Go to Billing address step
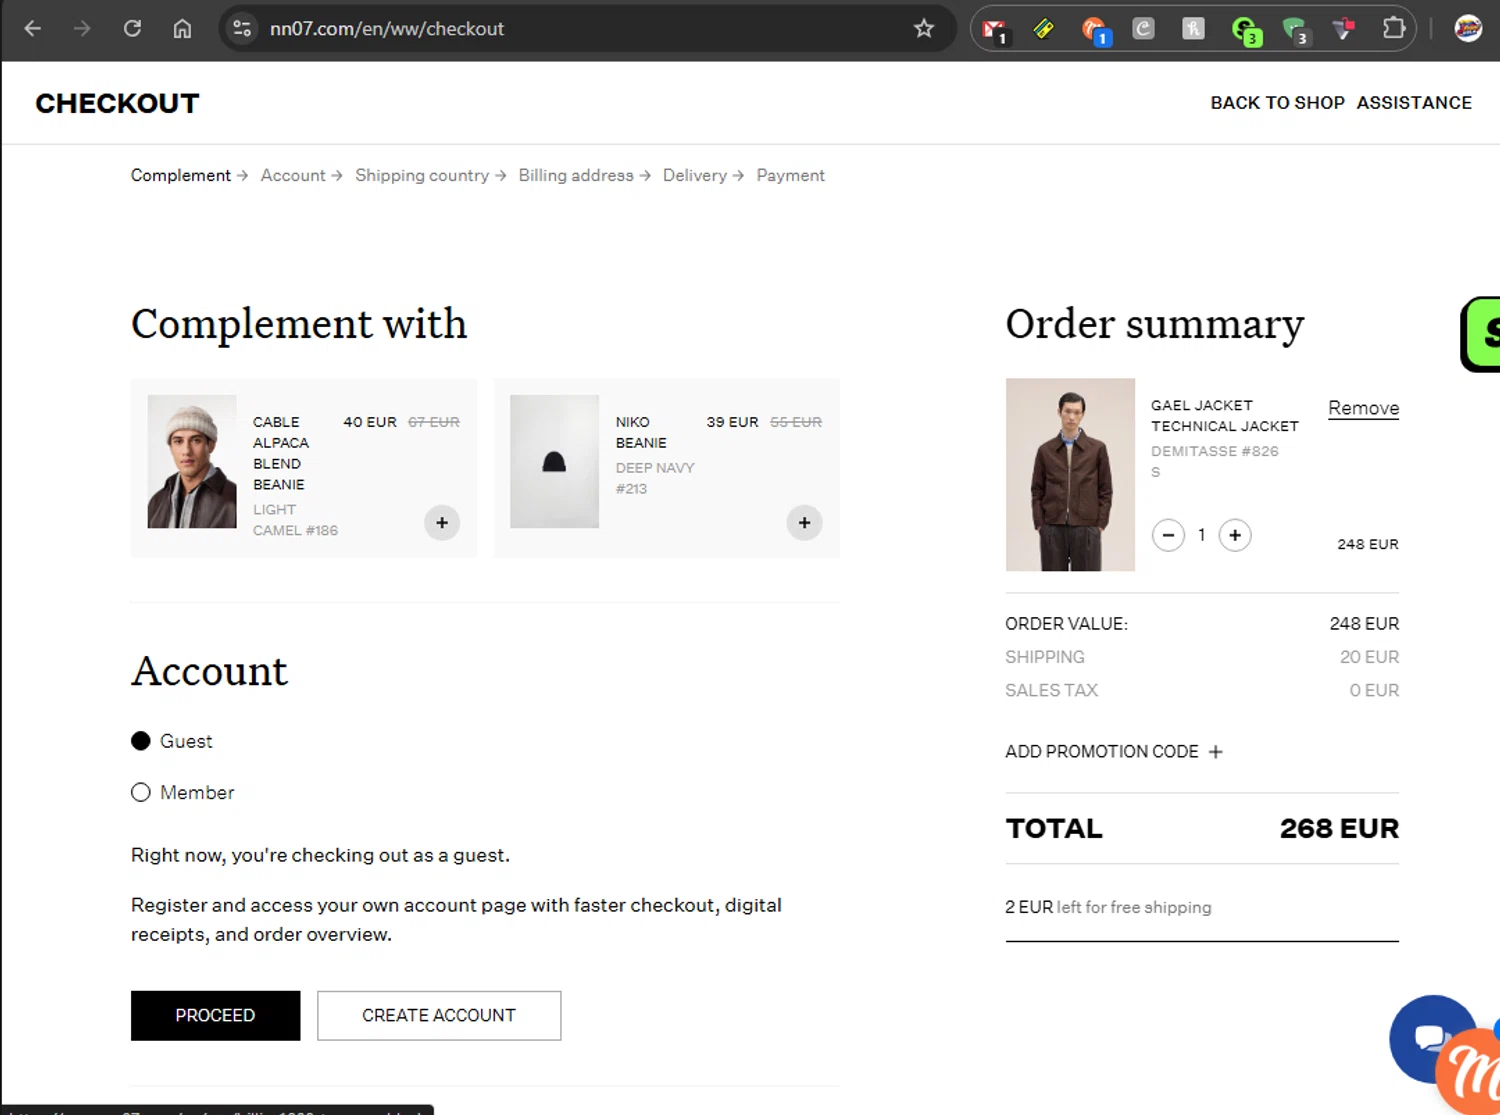This screenshot has width=1500, height=1115. click(x=576, y=175)
